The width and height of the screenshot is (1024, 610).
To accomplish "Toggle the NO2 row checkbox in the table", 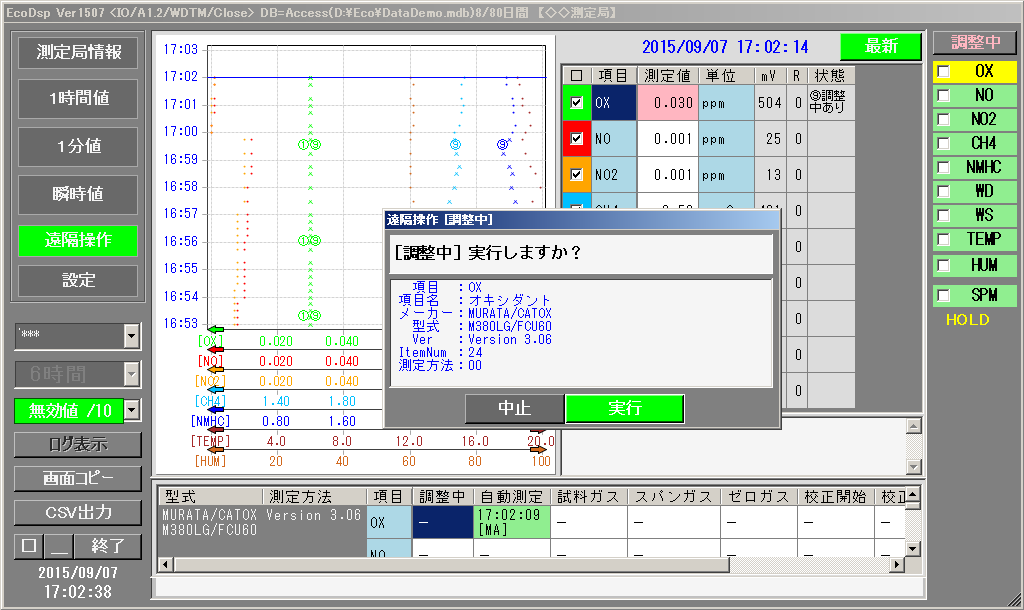I will click(x=576, y=175).
